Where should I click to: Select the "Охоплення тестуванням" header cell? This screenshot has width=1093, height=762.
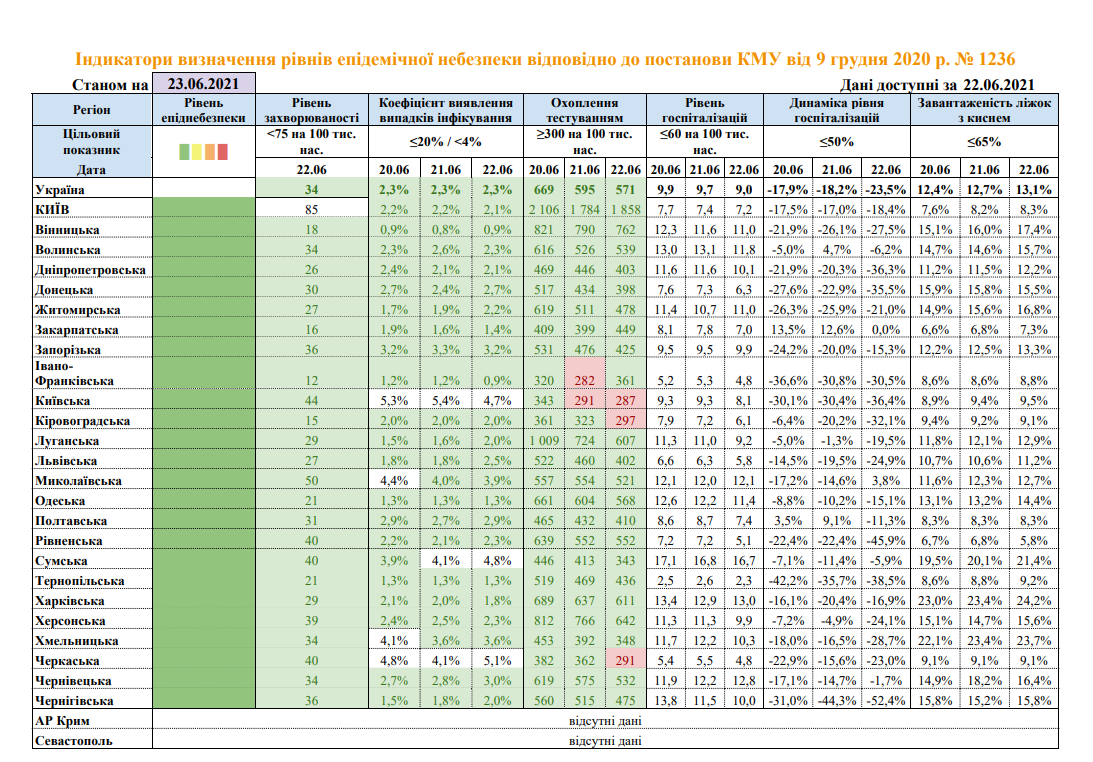pos(585,110)
